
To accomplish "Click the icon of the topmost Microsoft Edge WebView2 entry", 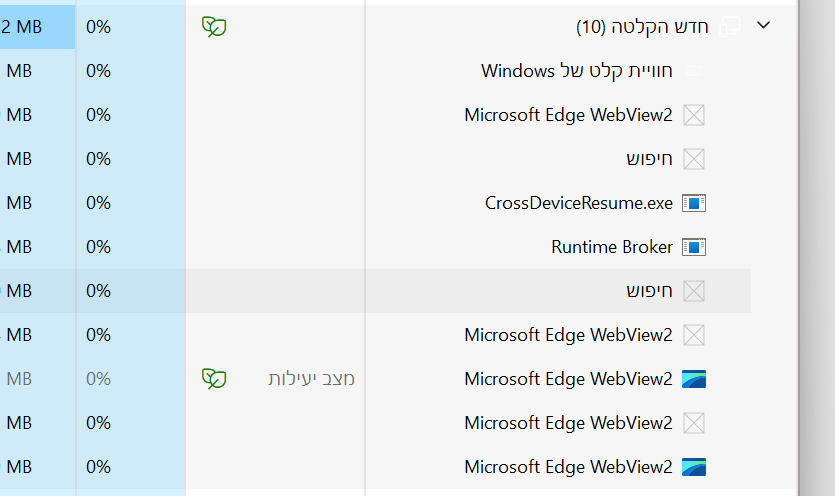I will 694,115.
